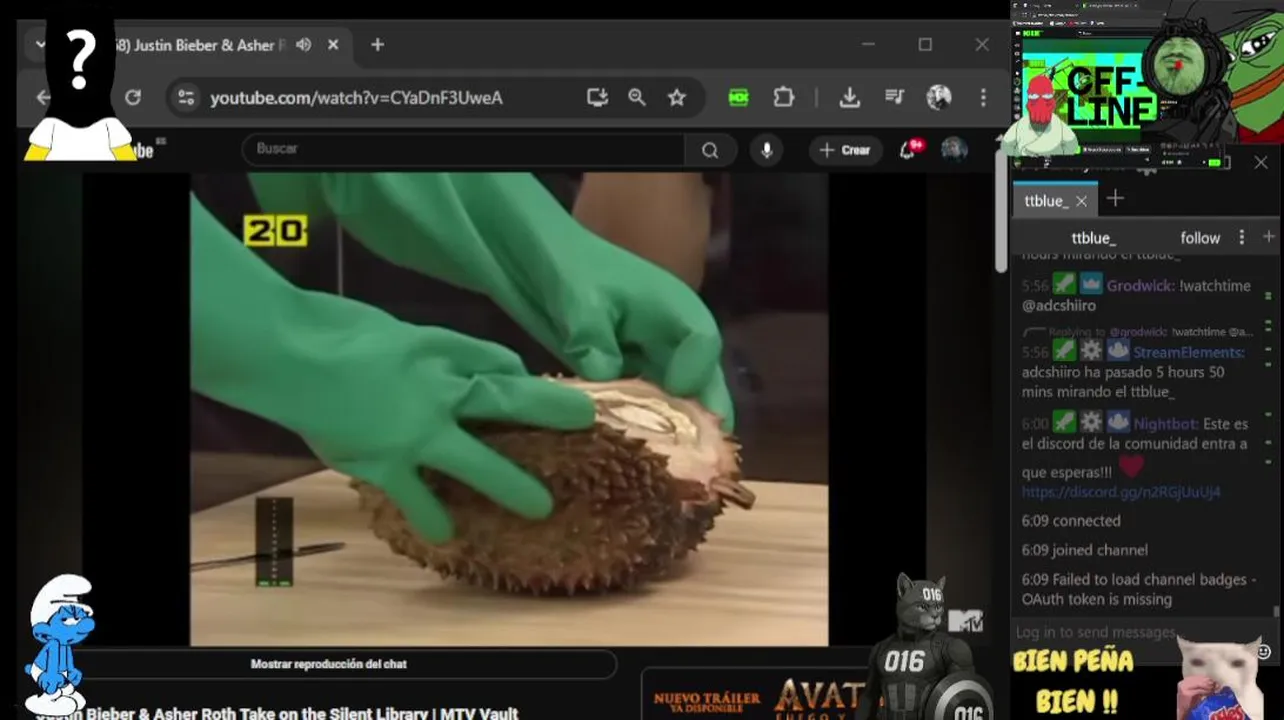
Task: Open the media controls icon
Action: [895, 97]
